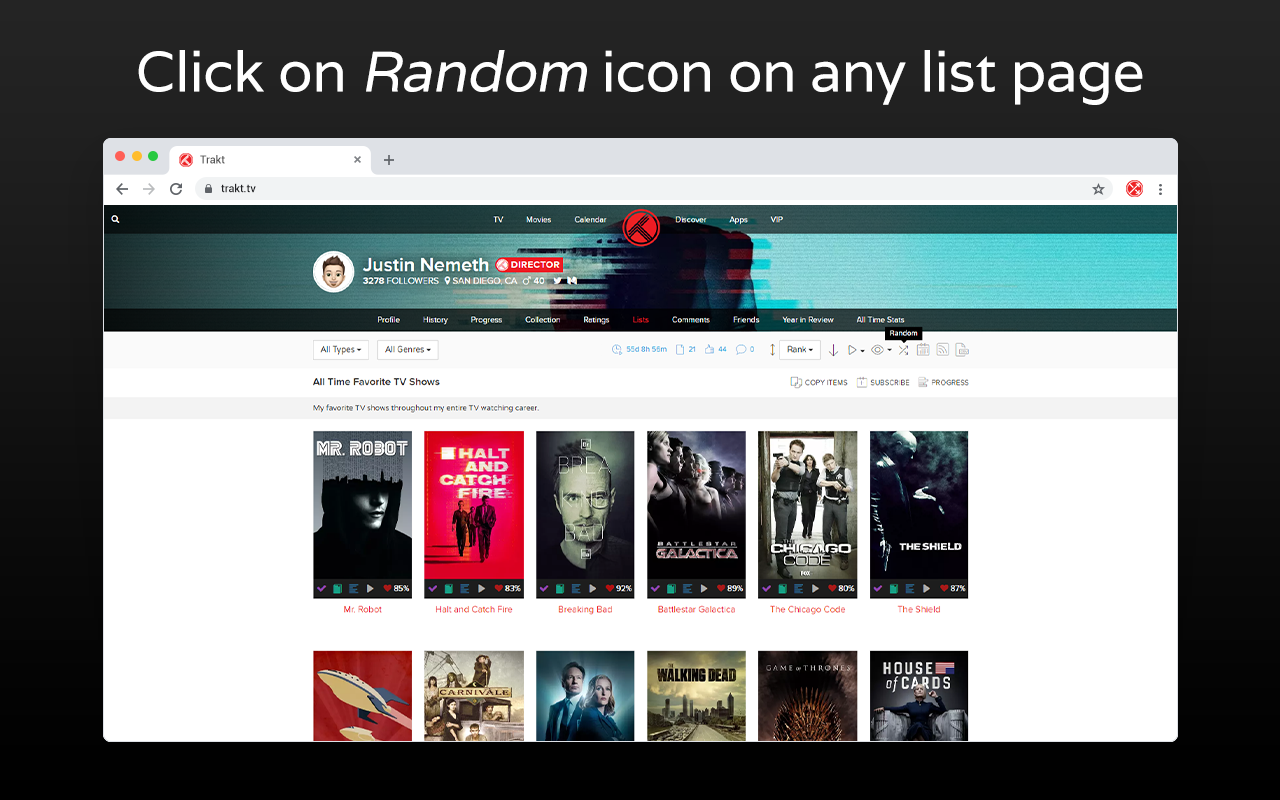
Task: Click the red Trakt logo in header
Action: (x=641, y=229)
